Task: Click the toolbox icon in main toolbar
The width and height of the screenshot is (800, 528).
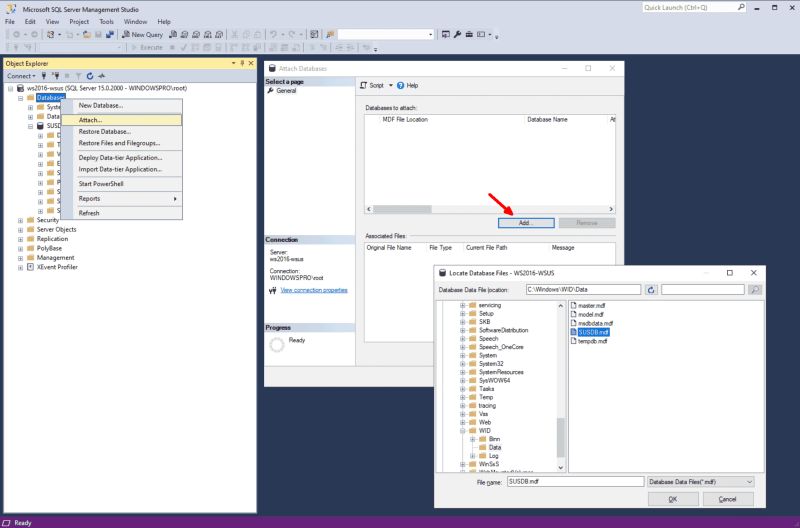Action: tap(469, 35)
